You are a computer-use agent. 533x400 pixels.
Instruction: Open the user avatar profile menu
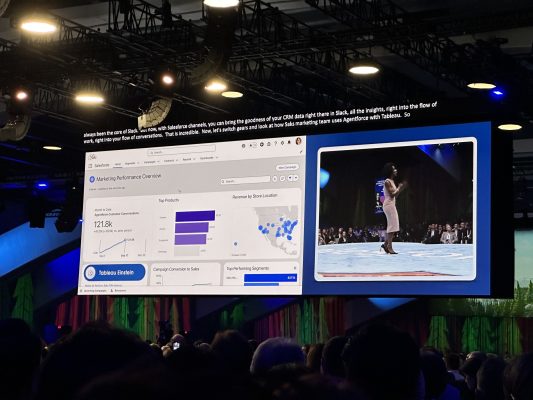tap(298, 141)
